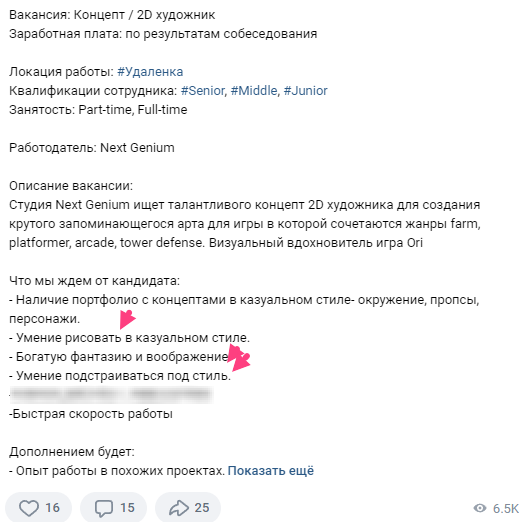Viewport: 532px width, 522px height.
Task: Select the #Junior hashtag link
Action: 305,91
